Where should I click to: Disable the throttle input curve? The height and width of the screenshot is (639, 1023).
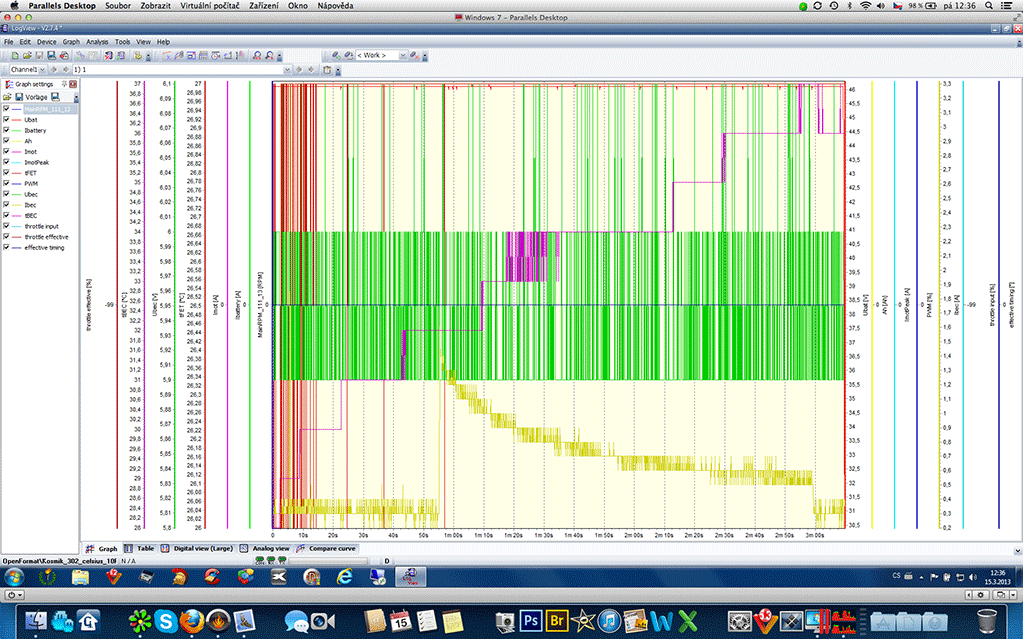[8, 226]
